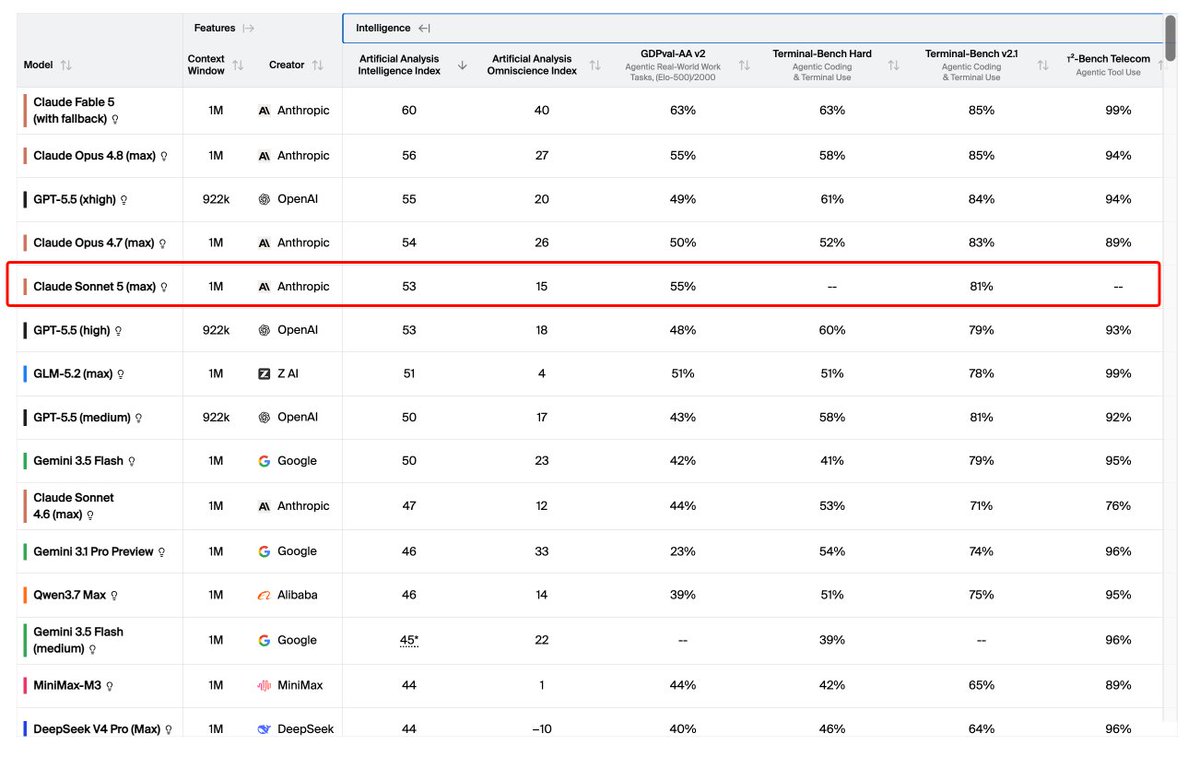1200x757 pixels.
Task: Sort by the Context Window column
Action: (x=238, y=65)
